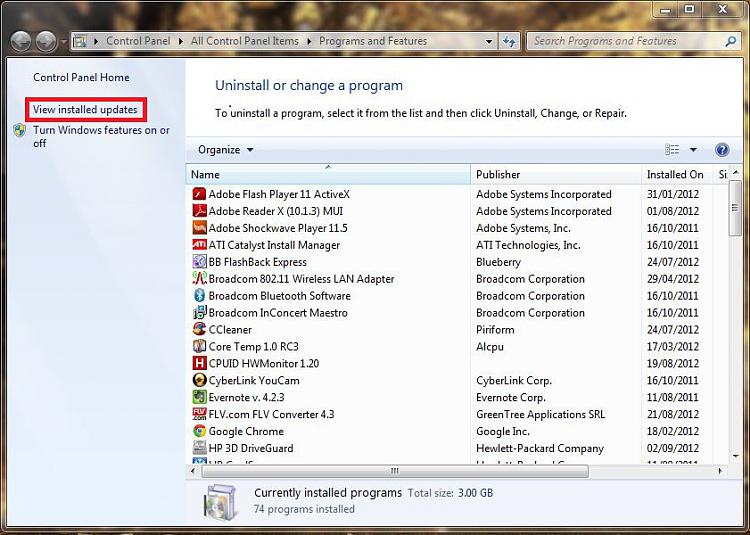Image resolution: width=750 pixels, height=535 pixels.
Task: Select CCleaner program name
Action: (x=230, y=330)
